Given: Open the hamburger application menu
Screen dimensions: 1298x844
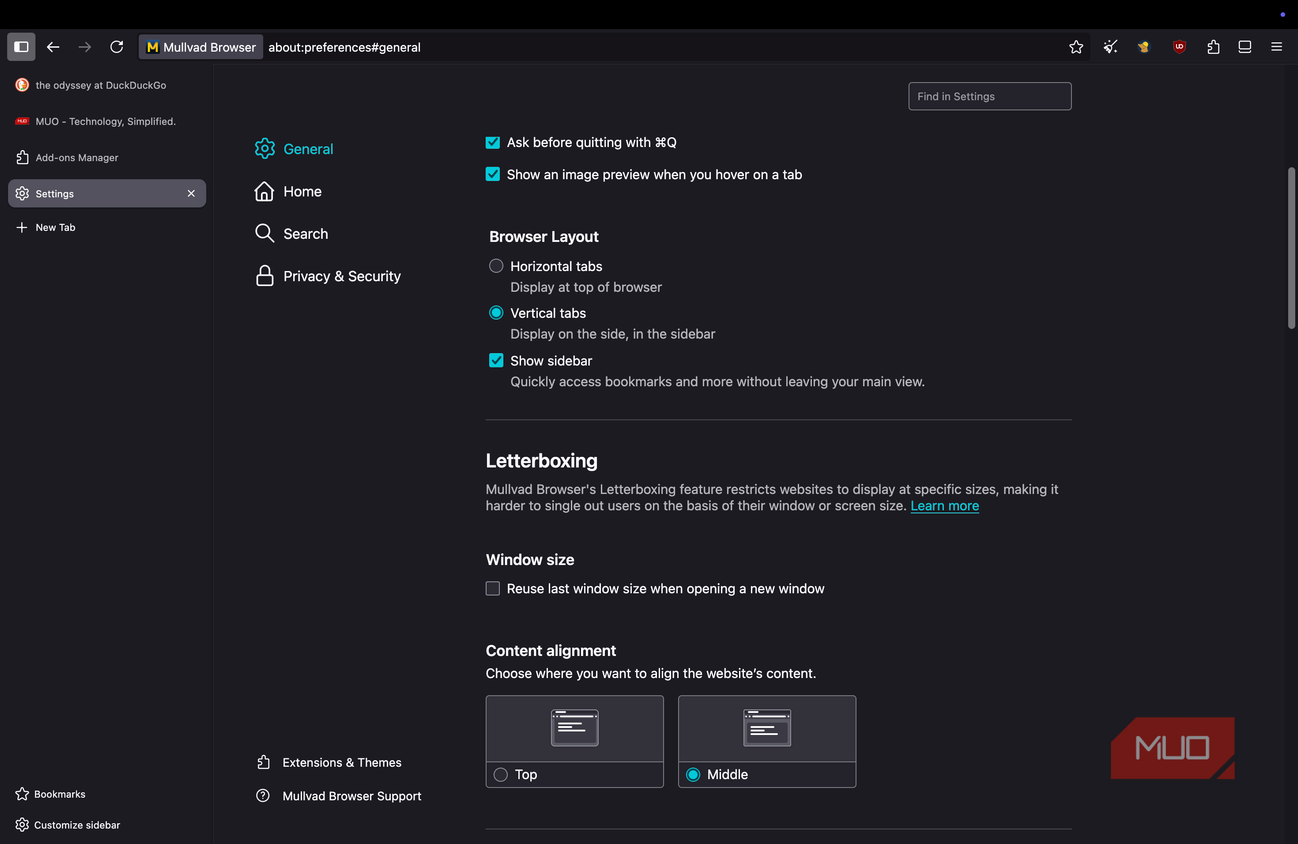Looking at the screenshot, I should point(1277,47).
